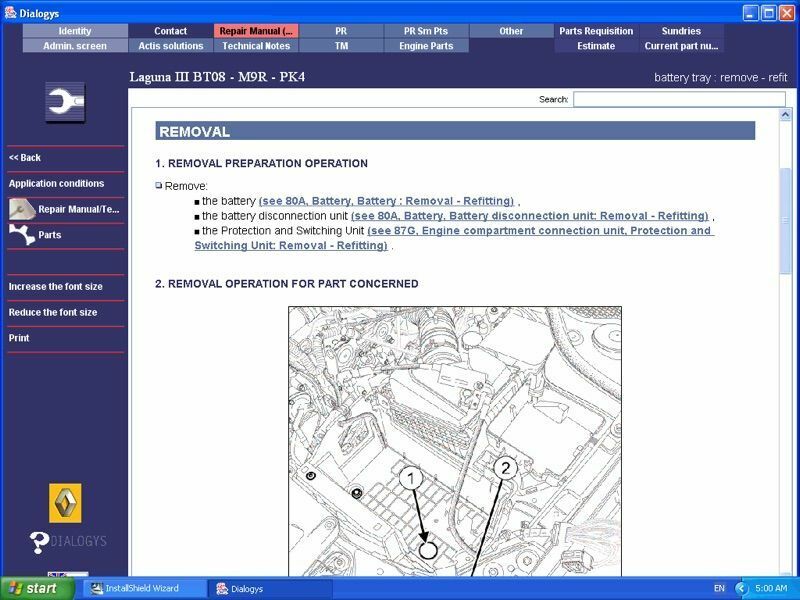
Task: Open the Estimate tab
Action: click(596, 46)
